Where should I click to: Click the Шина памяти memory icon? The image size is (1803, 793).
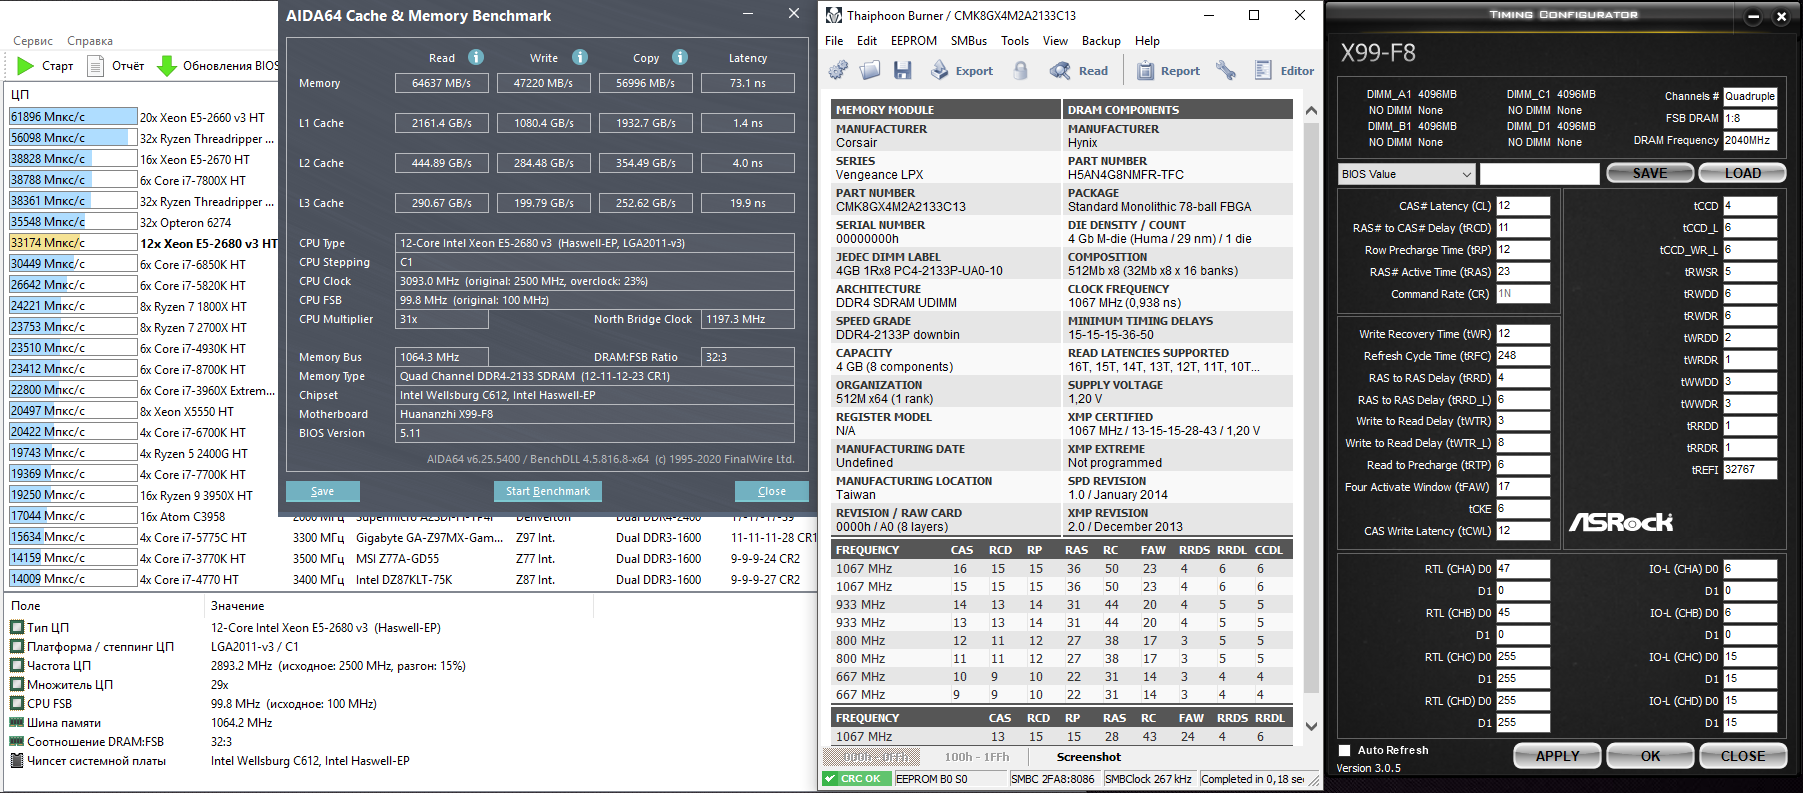(17, 722)
